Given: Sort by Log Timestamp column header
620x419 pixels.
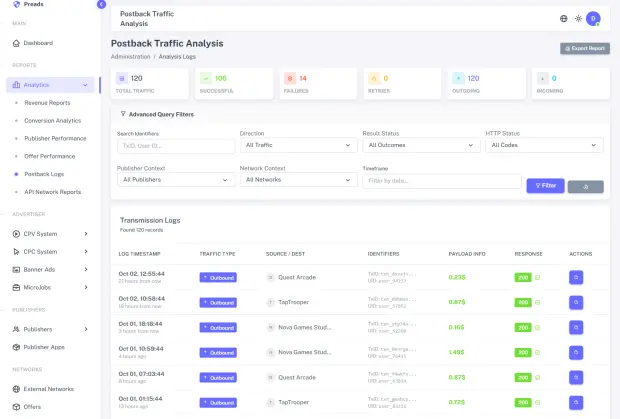Looking at the screenshot, I should (140, 254).
